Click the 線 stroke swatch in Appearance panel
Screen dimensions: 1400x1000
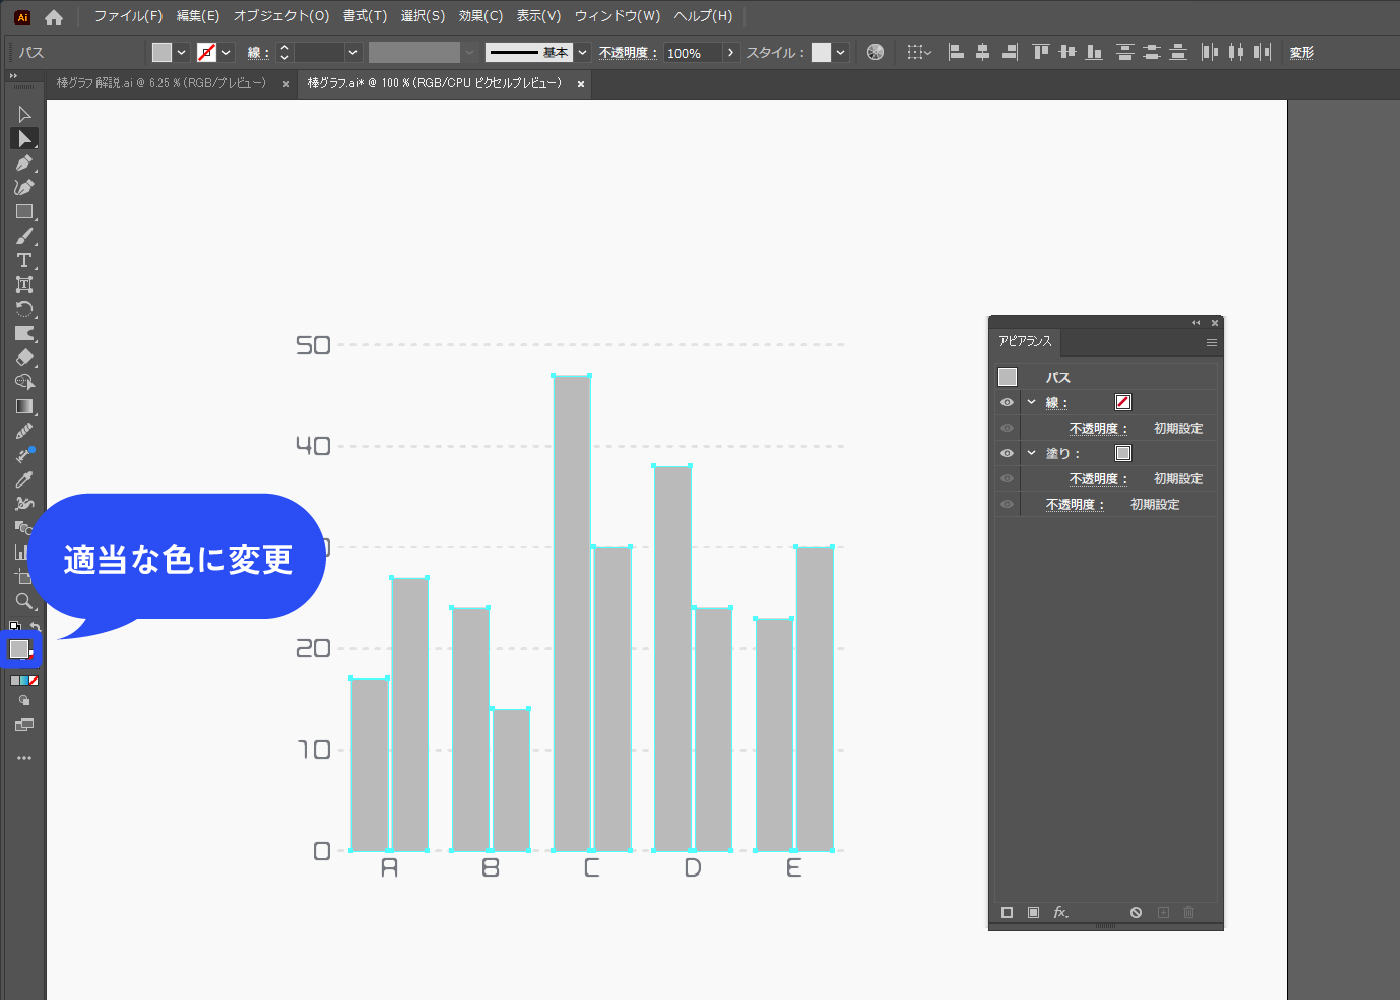click(1123, 402)
